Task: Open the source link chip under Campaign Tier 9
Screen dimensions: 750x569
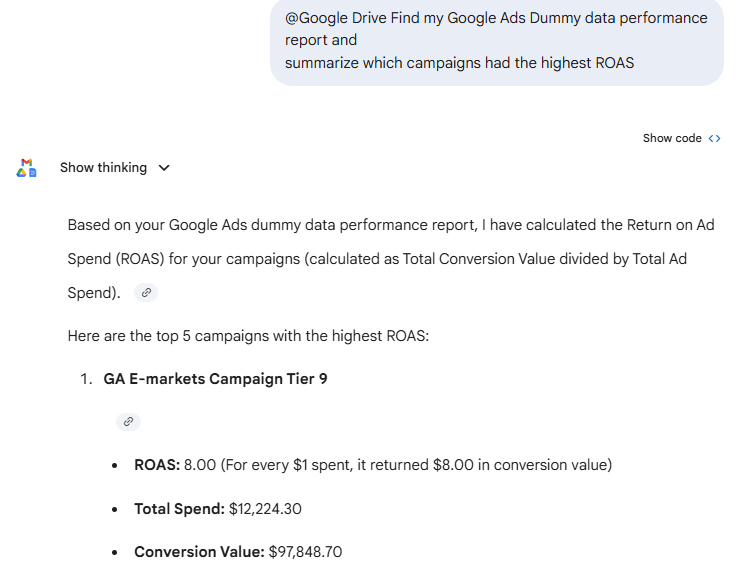Action: tap(128, 422)
